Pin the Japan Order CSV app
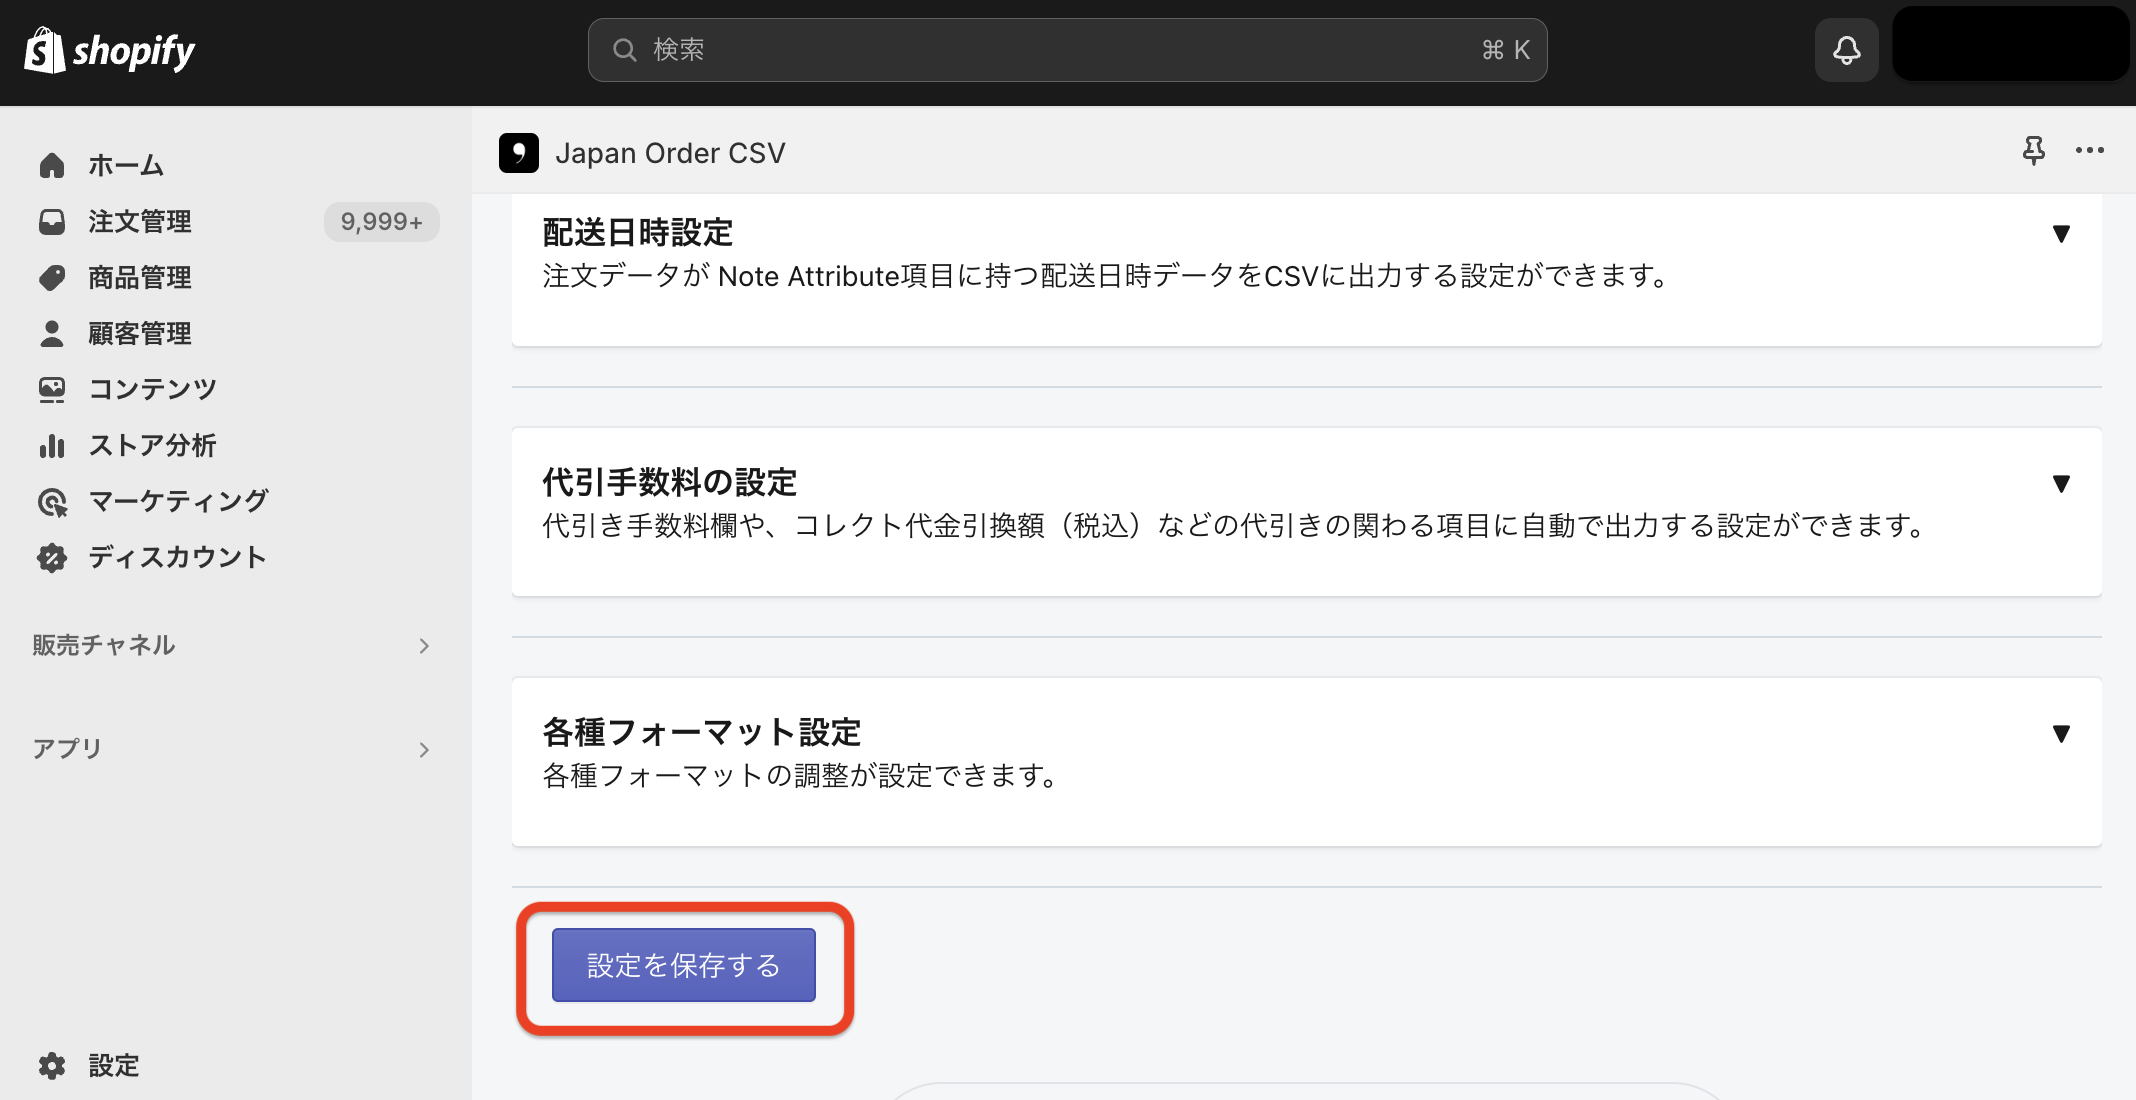2136x1100 pixels. pos(2033,151)
